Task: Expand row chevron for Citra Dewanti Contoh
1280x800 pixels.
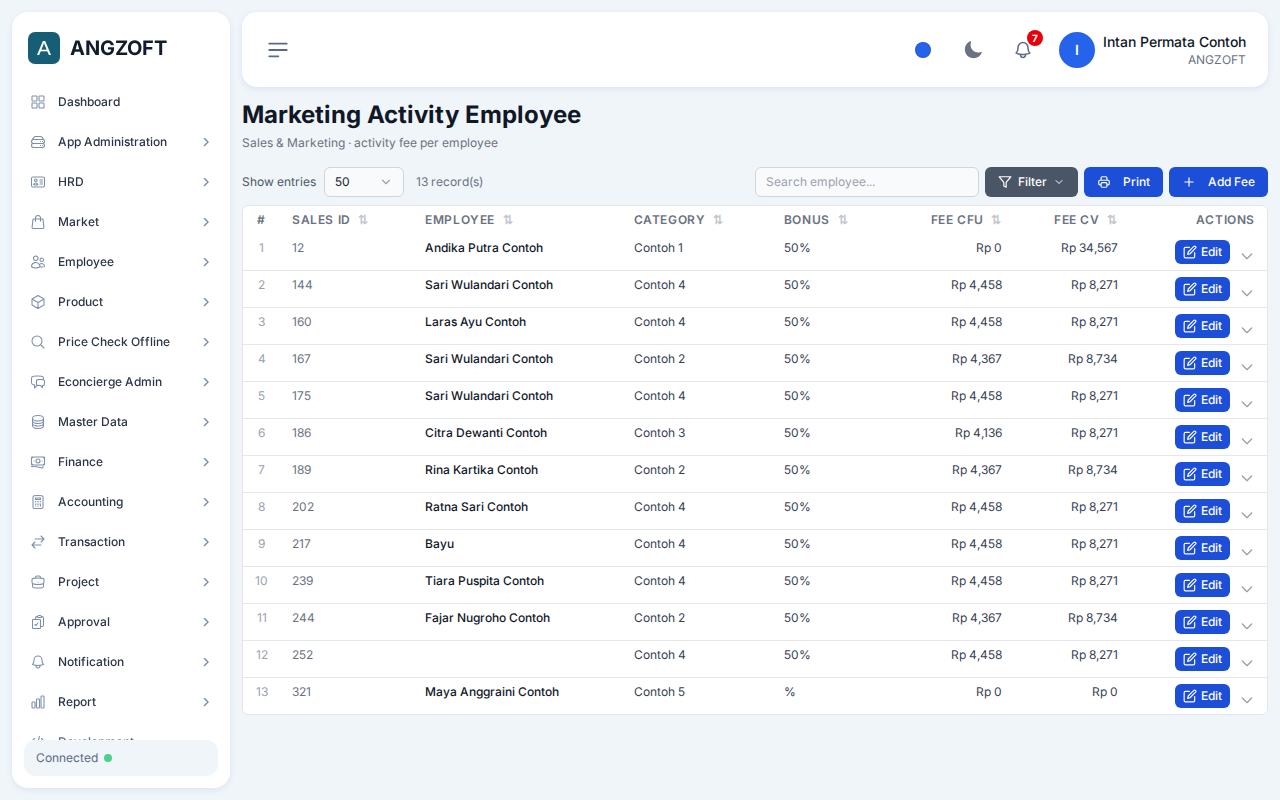Action: pyautogui.click(x=1247, y=441)
